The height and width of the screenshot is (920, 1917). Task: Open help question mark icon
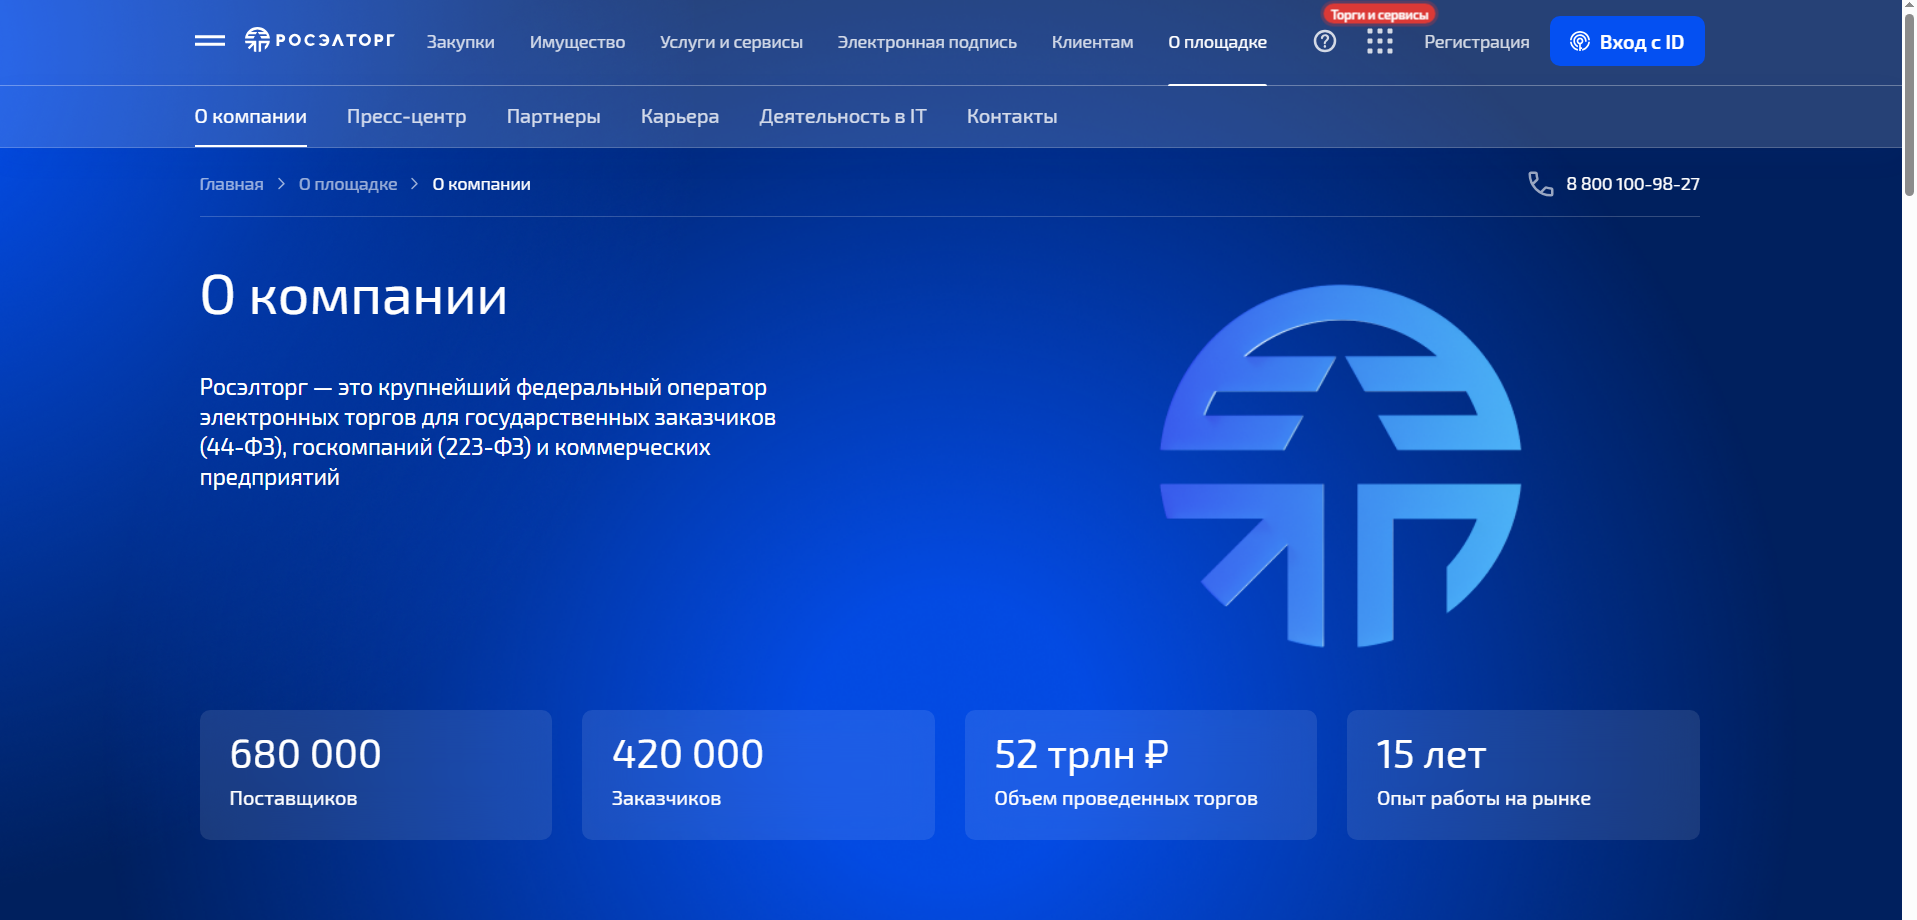point(1325,41)
